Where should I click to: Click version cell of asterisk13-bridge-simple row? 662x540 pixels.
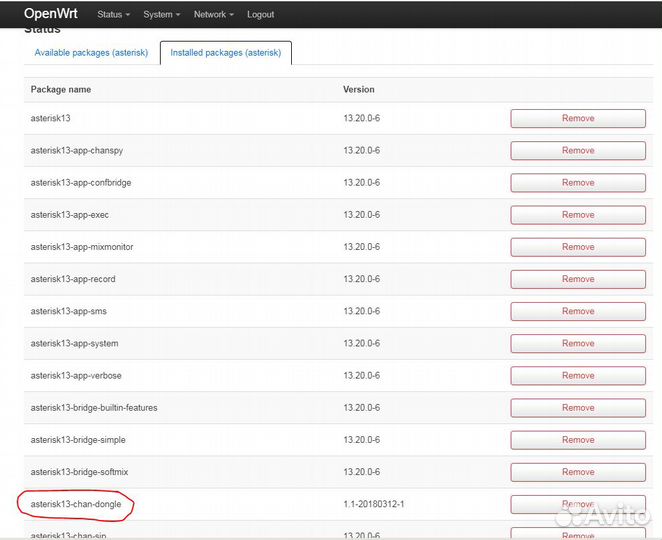tap(361, 440)
